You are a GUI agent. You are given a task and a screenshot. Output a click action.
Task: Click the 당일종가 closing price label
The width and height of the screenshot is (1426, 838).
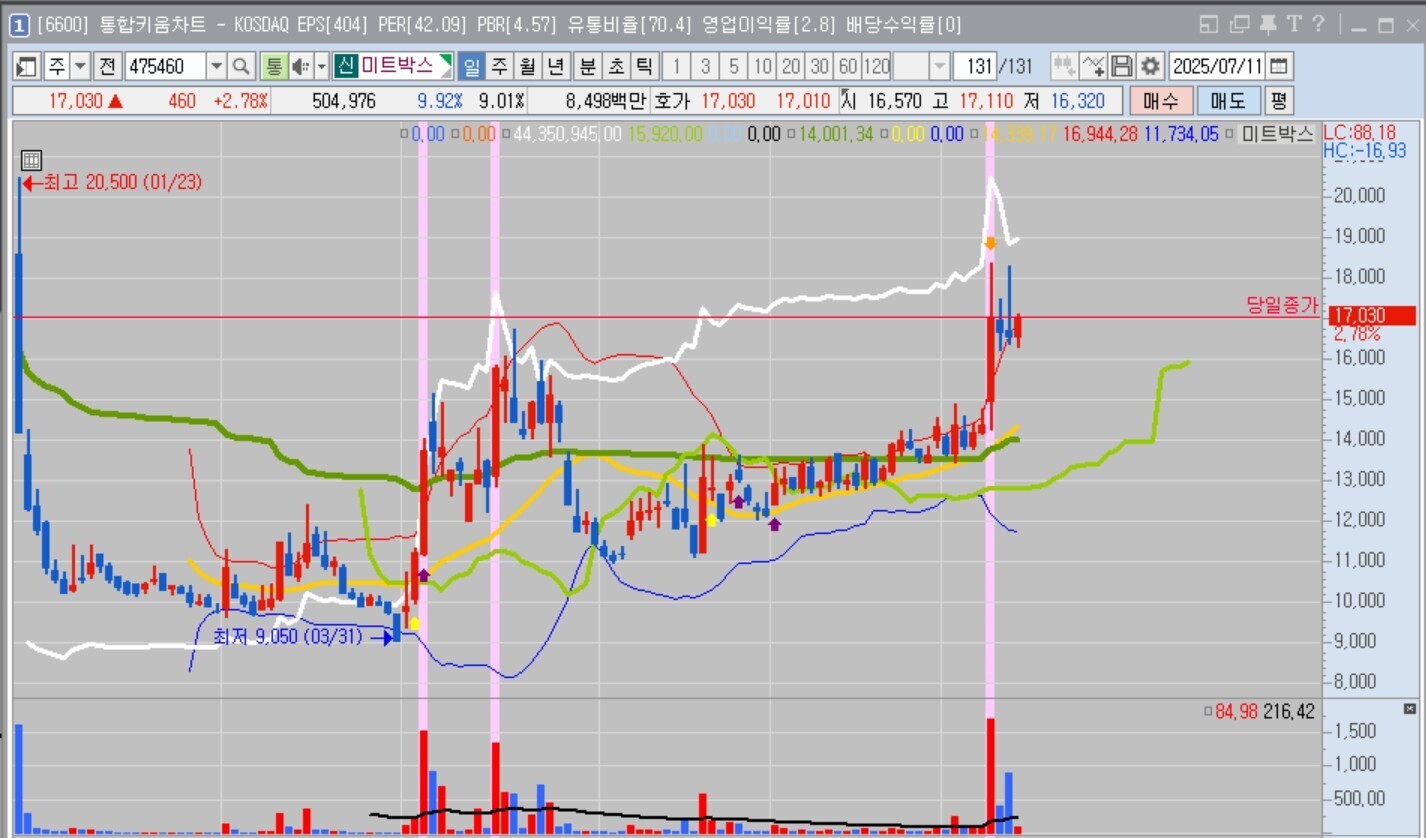[1283, 305]
